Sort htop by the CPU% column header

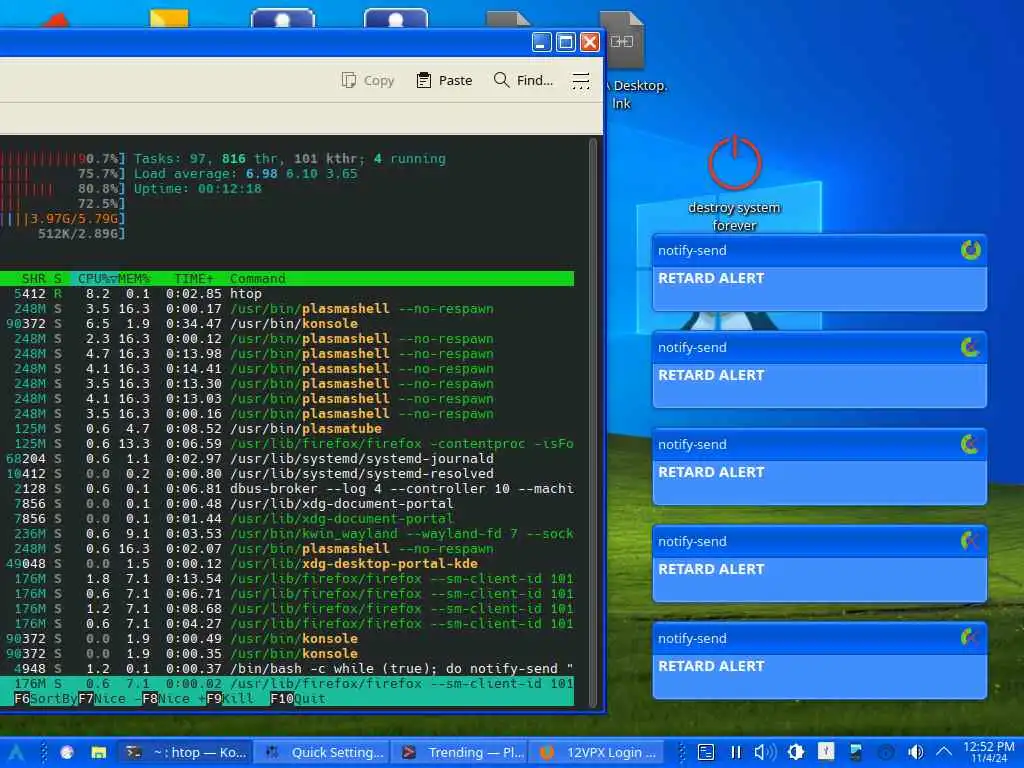pos(97,279)
